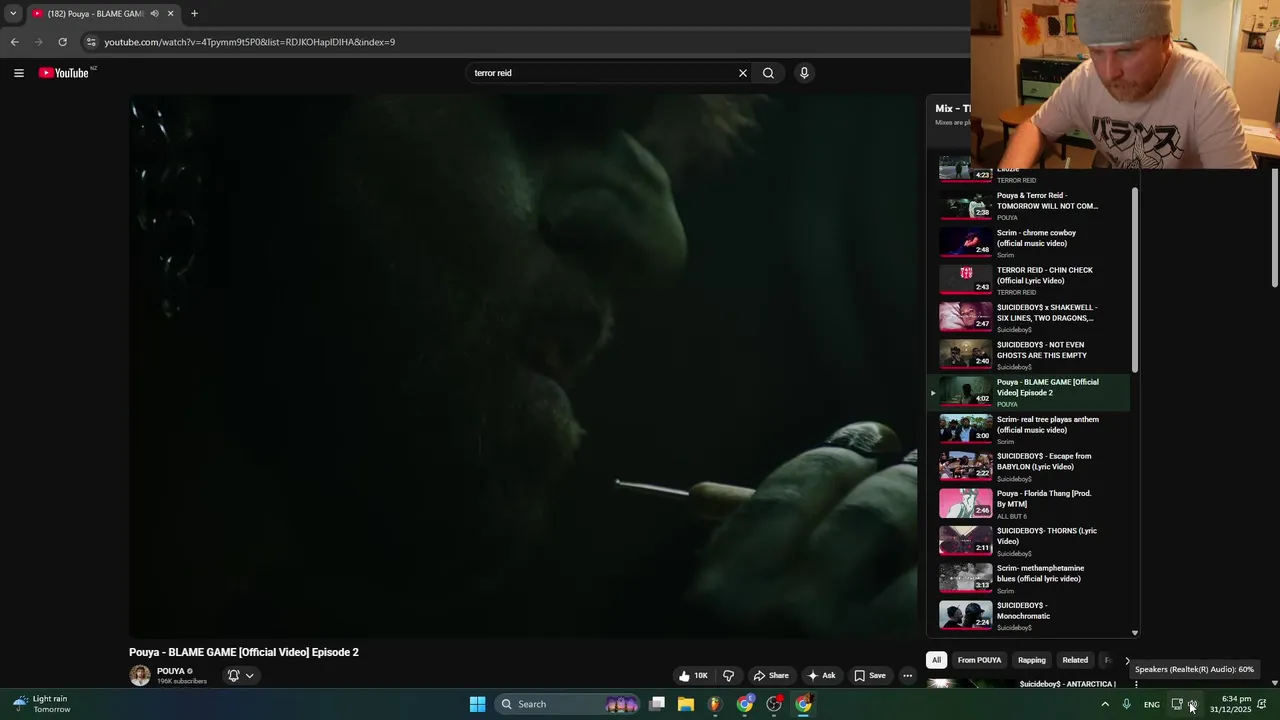1280x720 pixels.
Task: Select the 'From POUYA' filter chip
Action: click(979, 660)
